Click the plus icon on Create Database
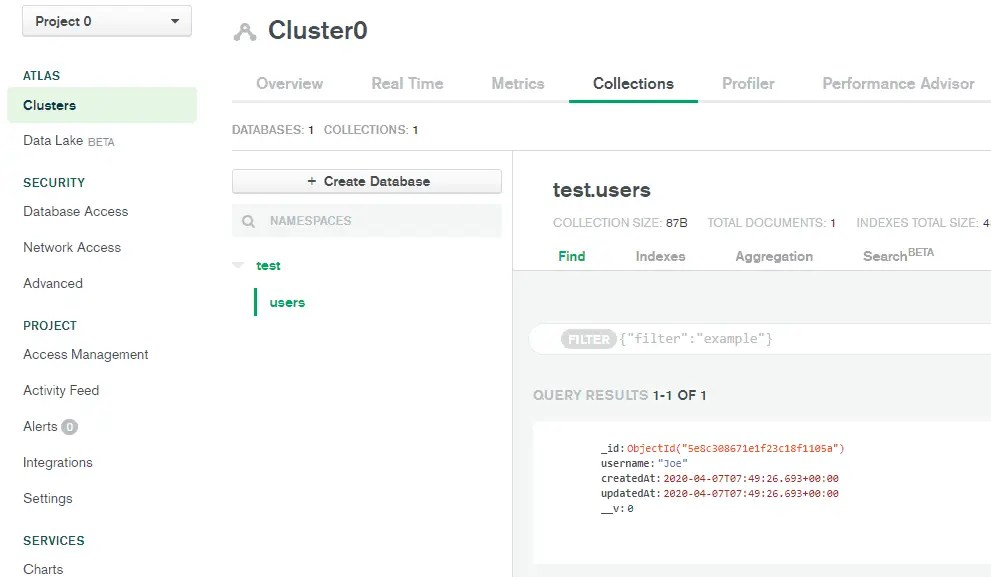Viewport: 991px width, 577px height. (312, 181)
